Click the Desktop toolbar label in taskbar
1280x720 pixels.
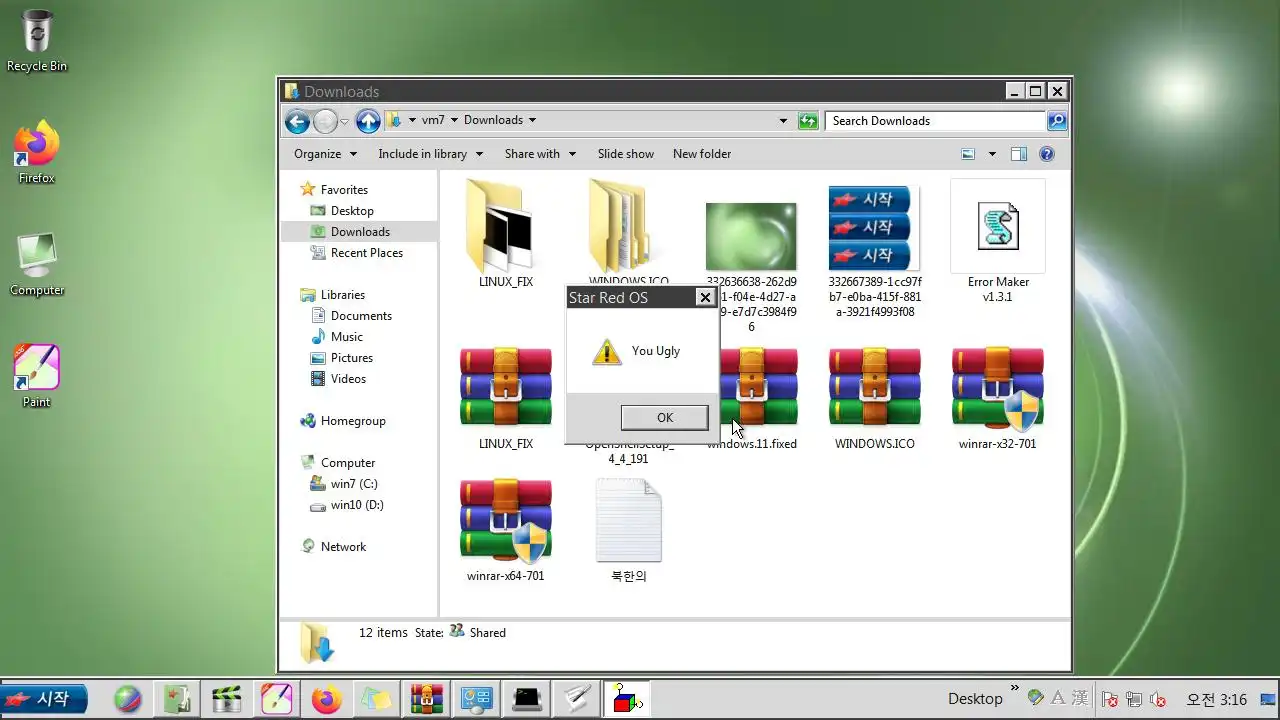(975, 699)
